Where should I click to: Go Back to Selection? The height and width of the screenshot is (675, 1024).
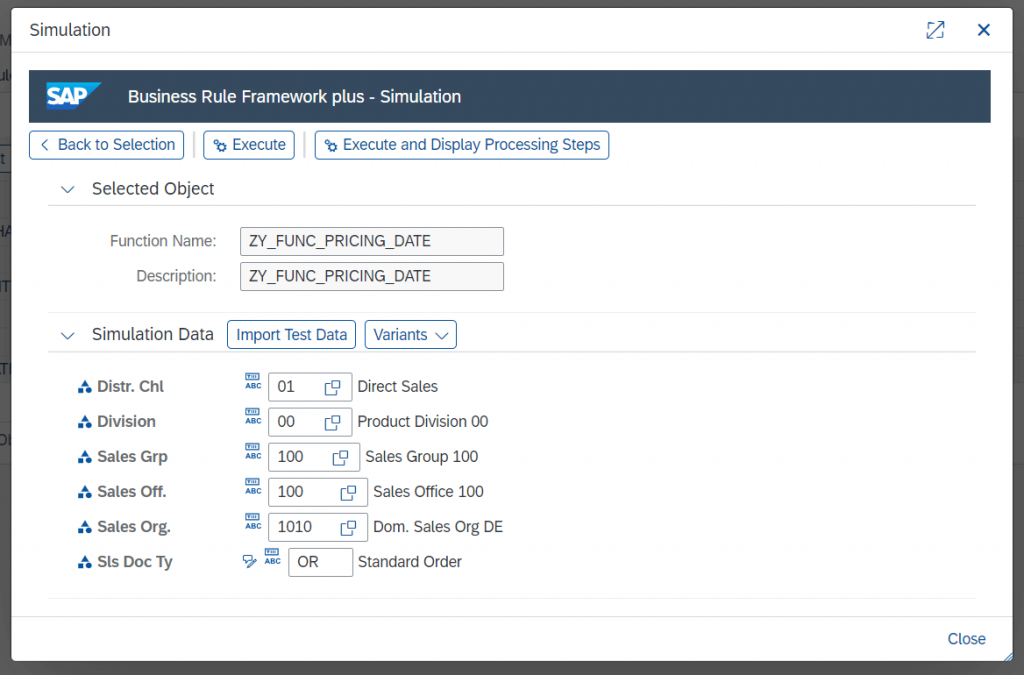click(106, 145)
